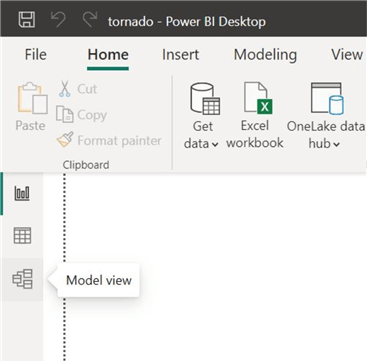Open the Modeling ribbon tab
Screen dimensions: 367x362
(265, 55)
